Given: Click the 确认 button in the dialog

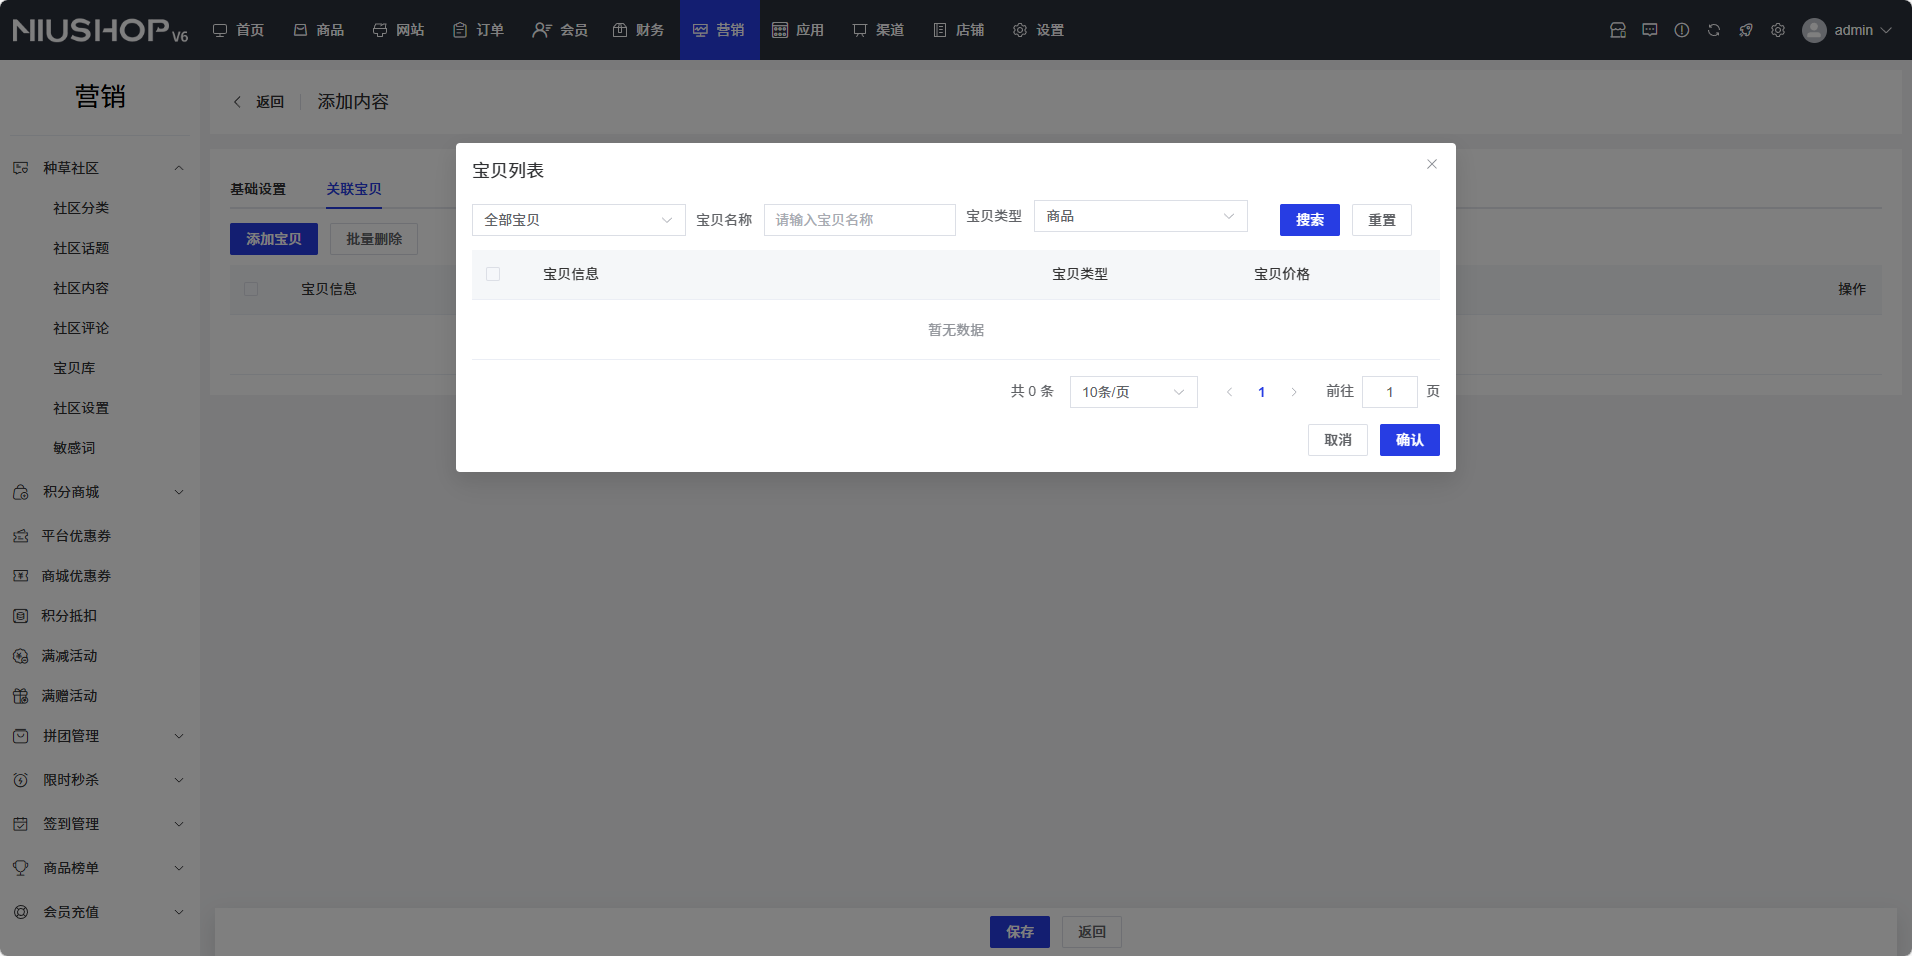Looking at the screenshot, I should 1409,440.
